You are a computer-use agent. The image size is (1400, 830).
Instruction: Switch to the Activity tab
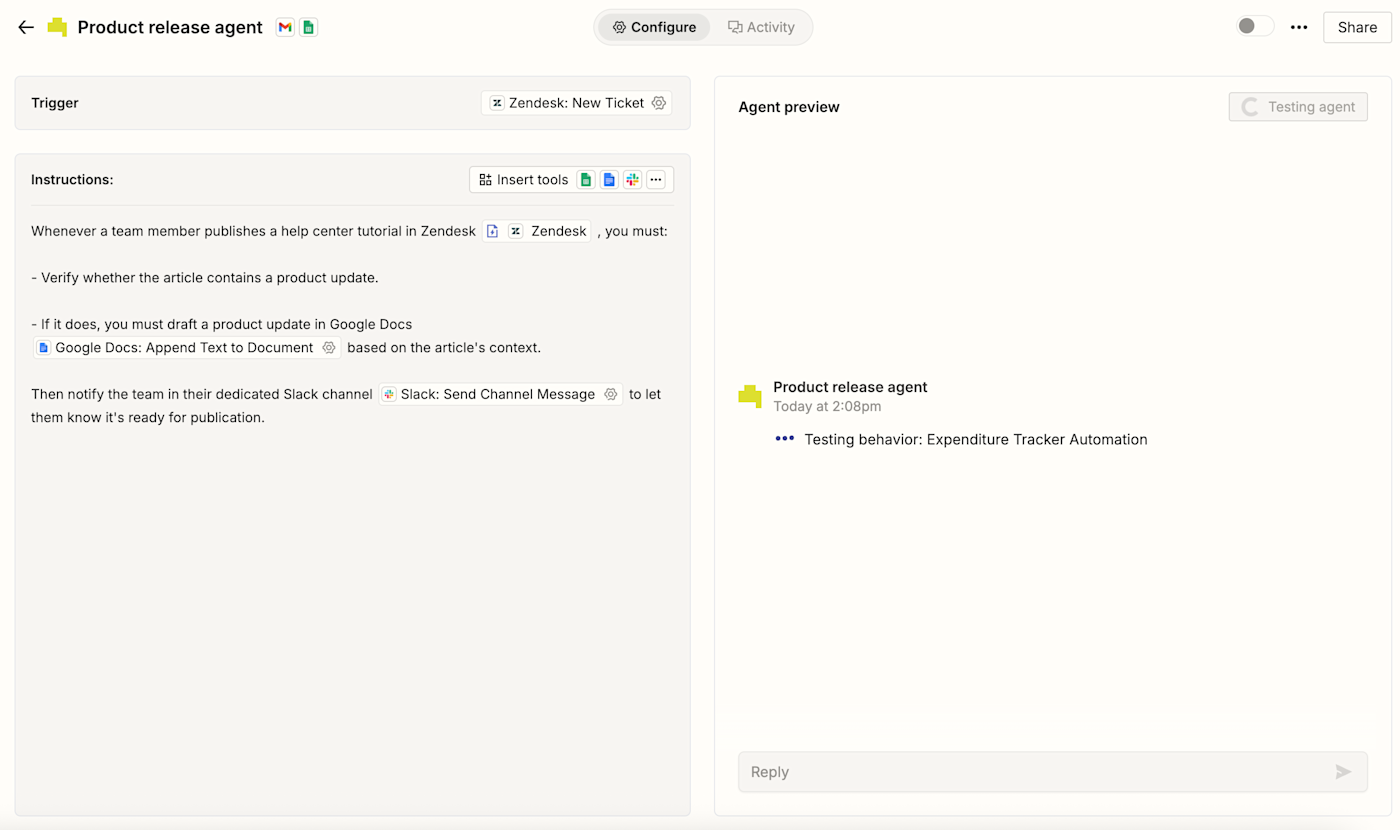[761, 27]
